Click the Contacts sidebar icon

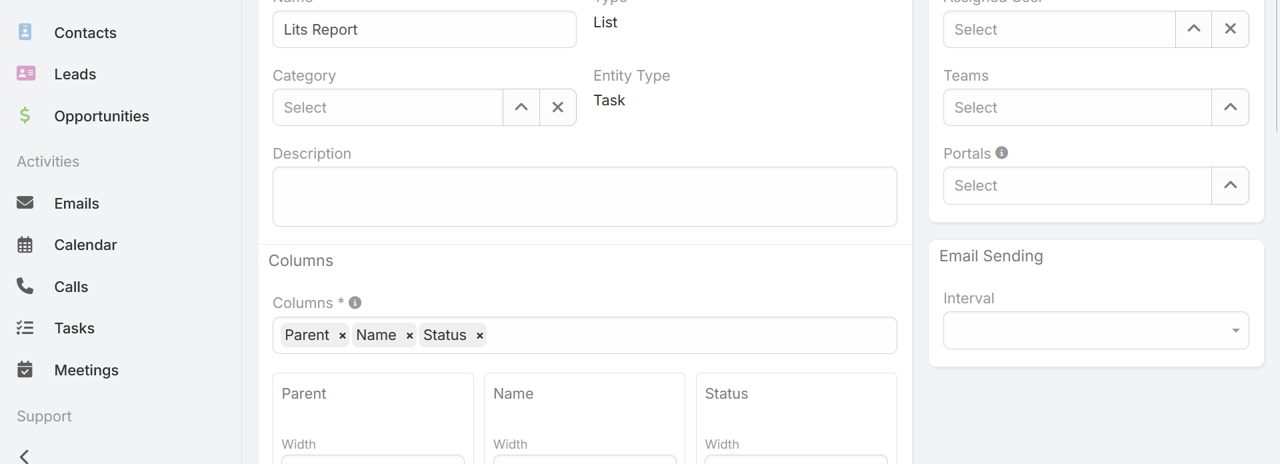[25, 32]
